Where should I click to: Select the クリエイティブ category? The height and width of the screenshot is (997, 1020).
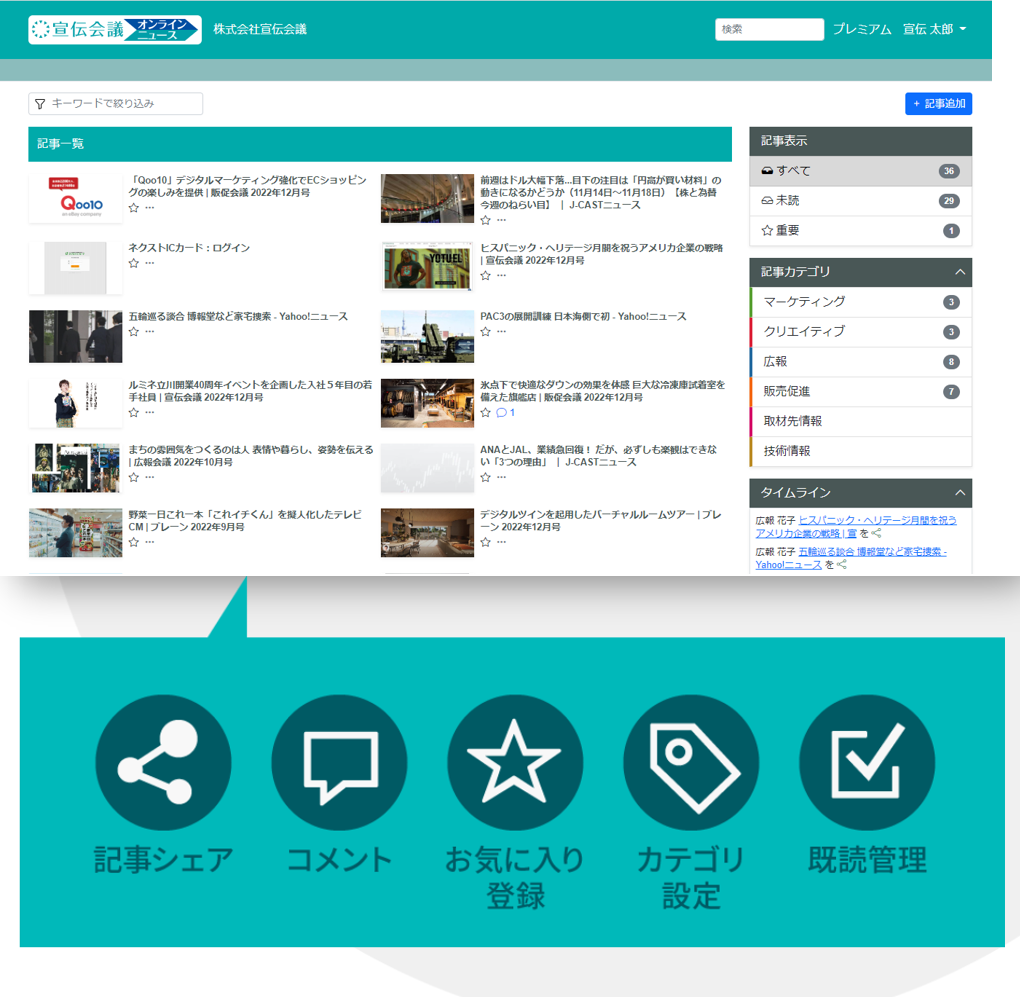point(860,332)
